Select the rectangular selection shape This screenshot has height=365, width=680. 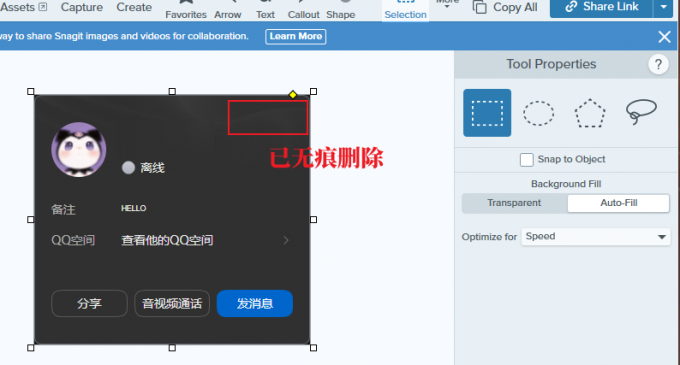pos(487,113)
